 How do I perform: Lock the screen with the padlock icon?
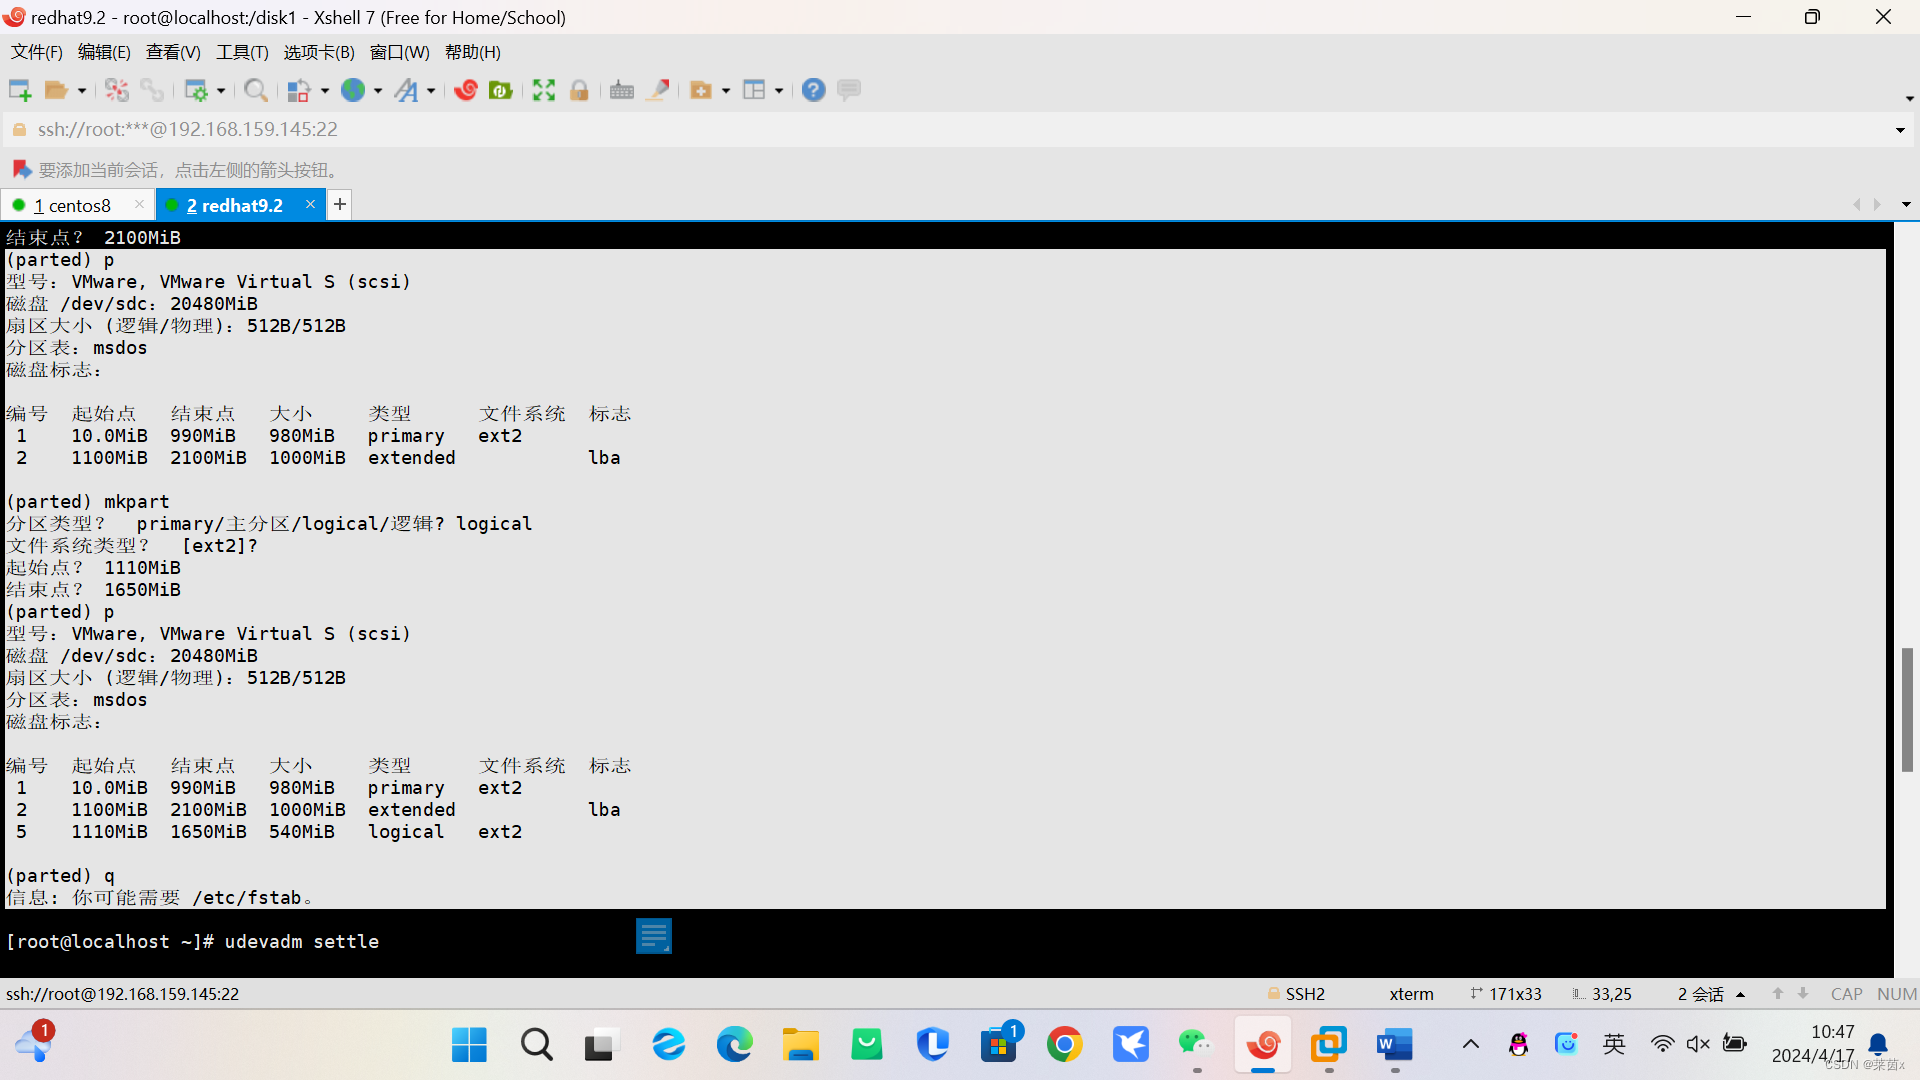580,89
